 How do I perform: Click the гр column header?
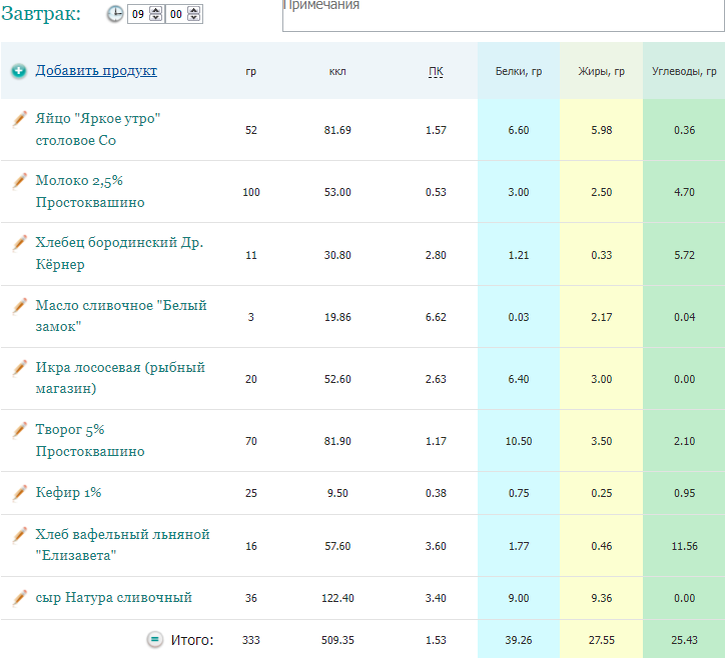tap(251, 72)
